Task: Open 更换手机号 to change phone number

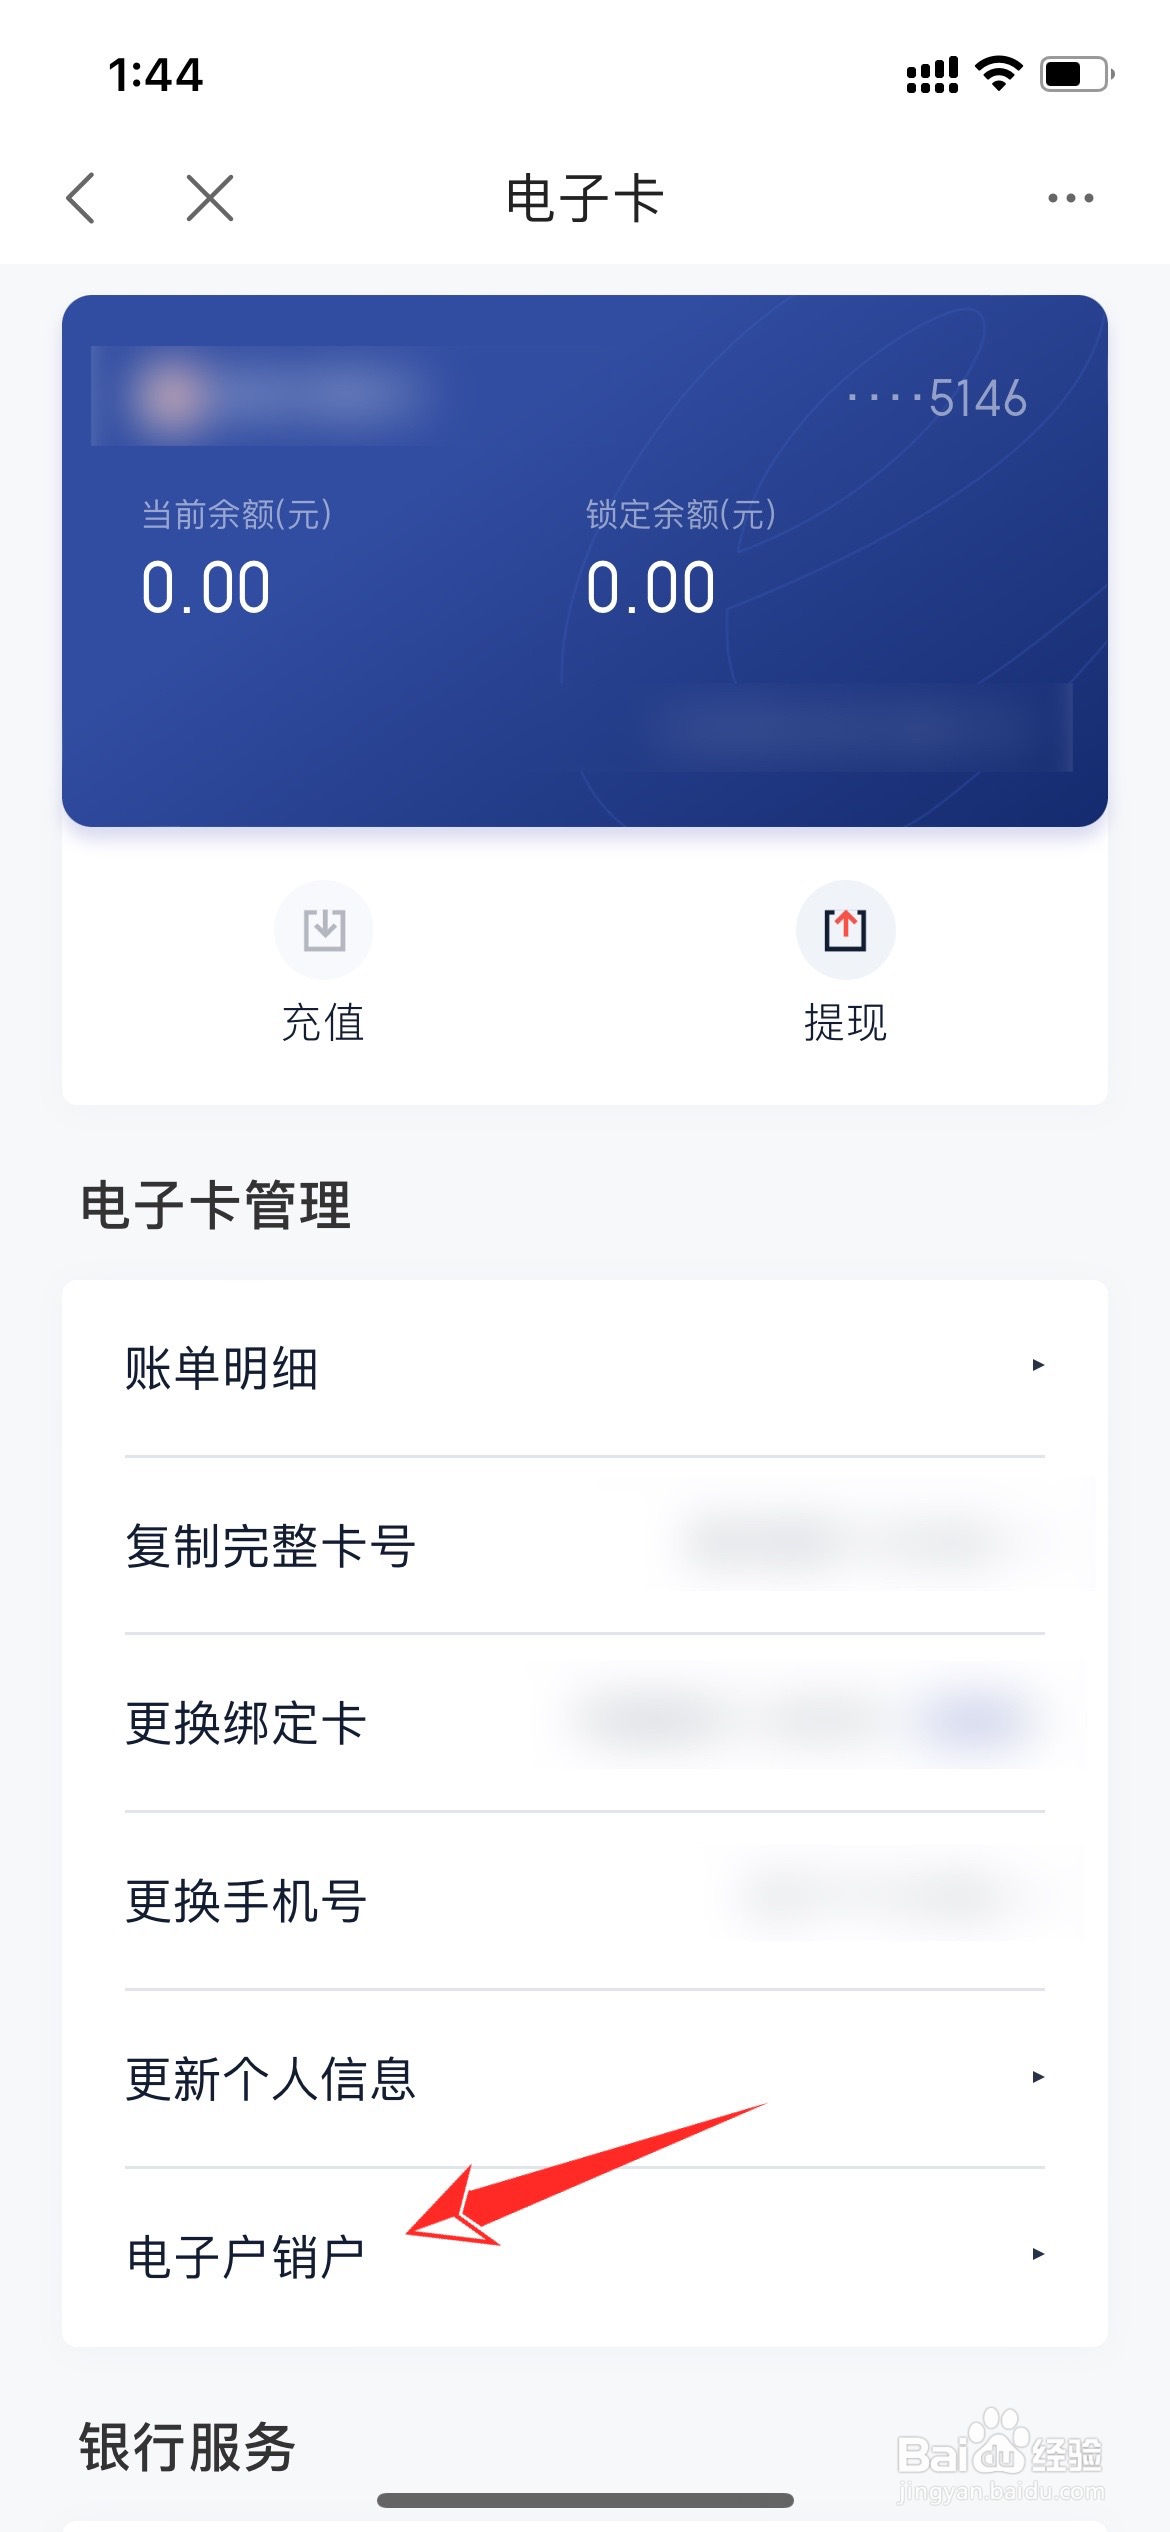Action: coord(585,1901)
